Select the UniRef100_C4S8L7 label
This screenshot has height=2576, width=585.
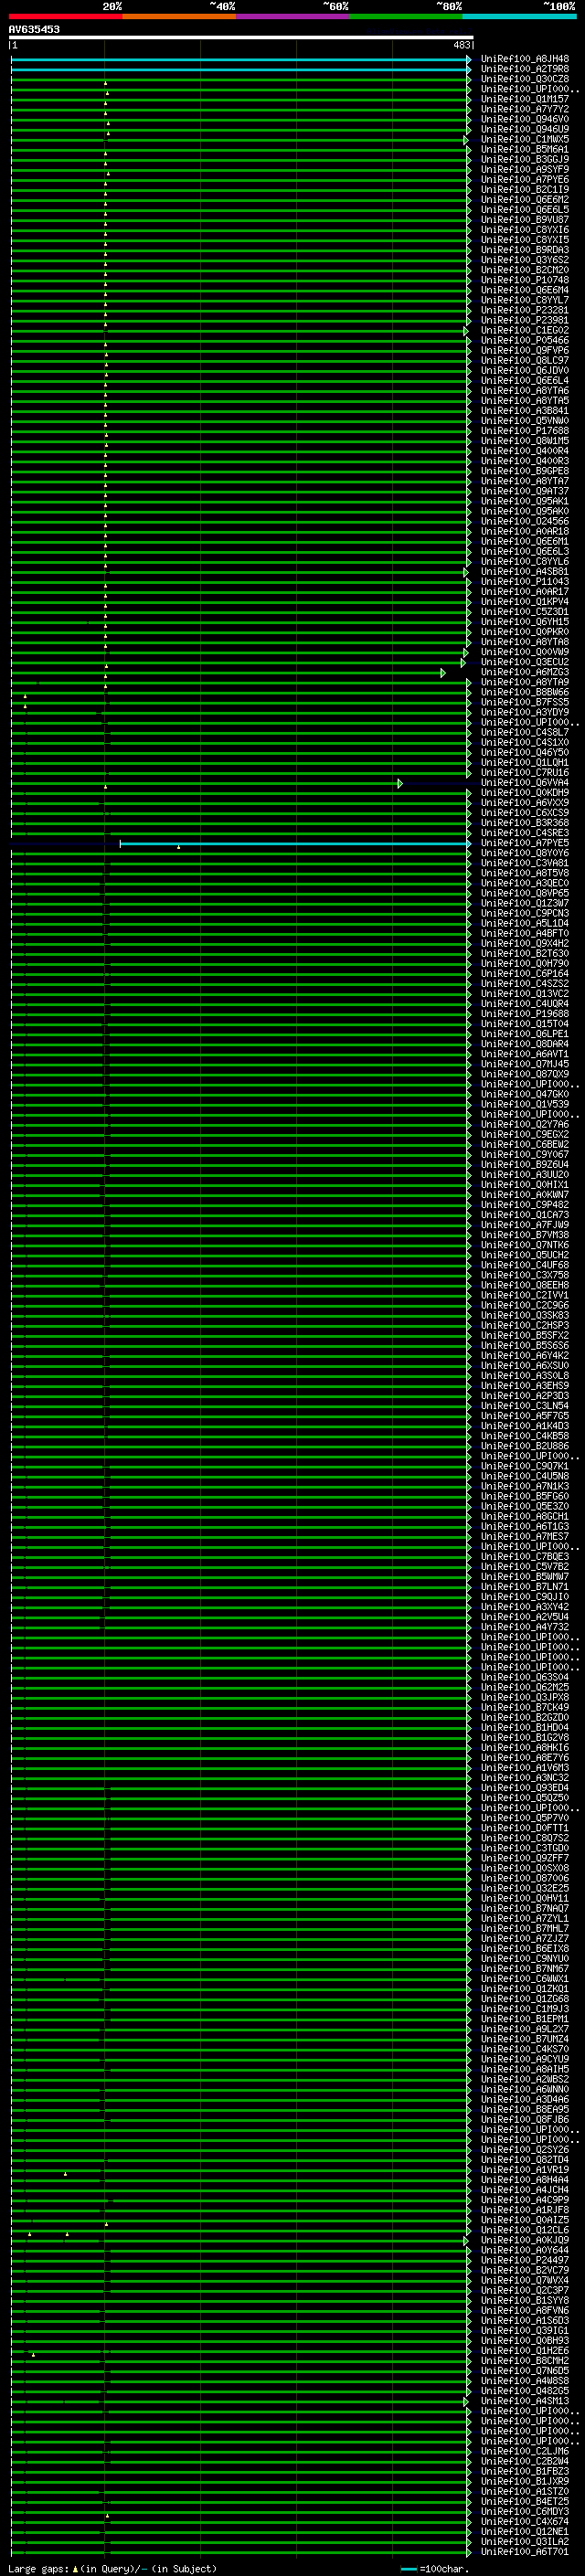click(x=524, y=732)
